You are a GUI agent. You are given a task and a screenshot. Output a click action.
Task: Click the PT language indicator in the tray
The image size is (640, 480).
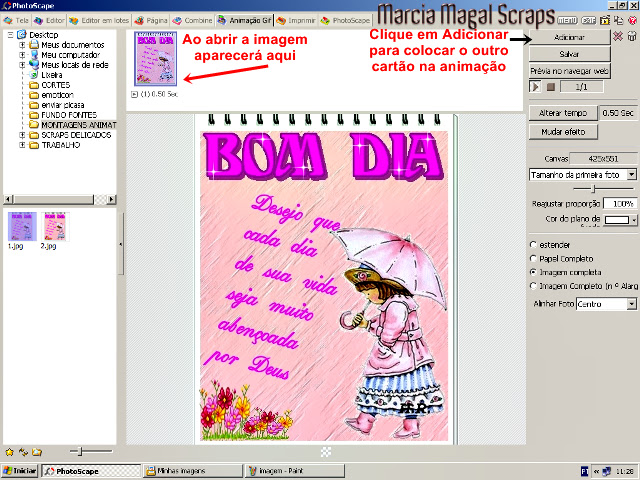click(x=584, y=471)
